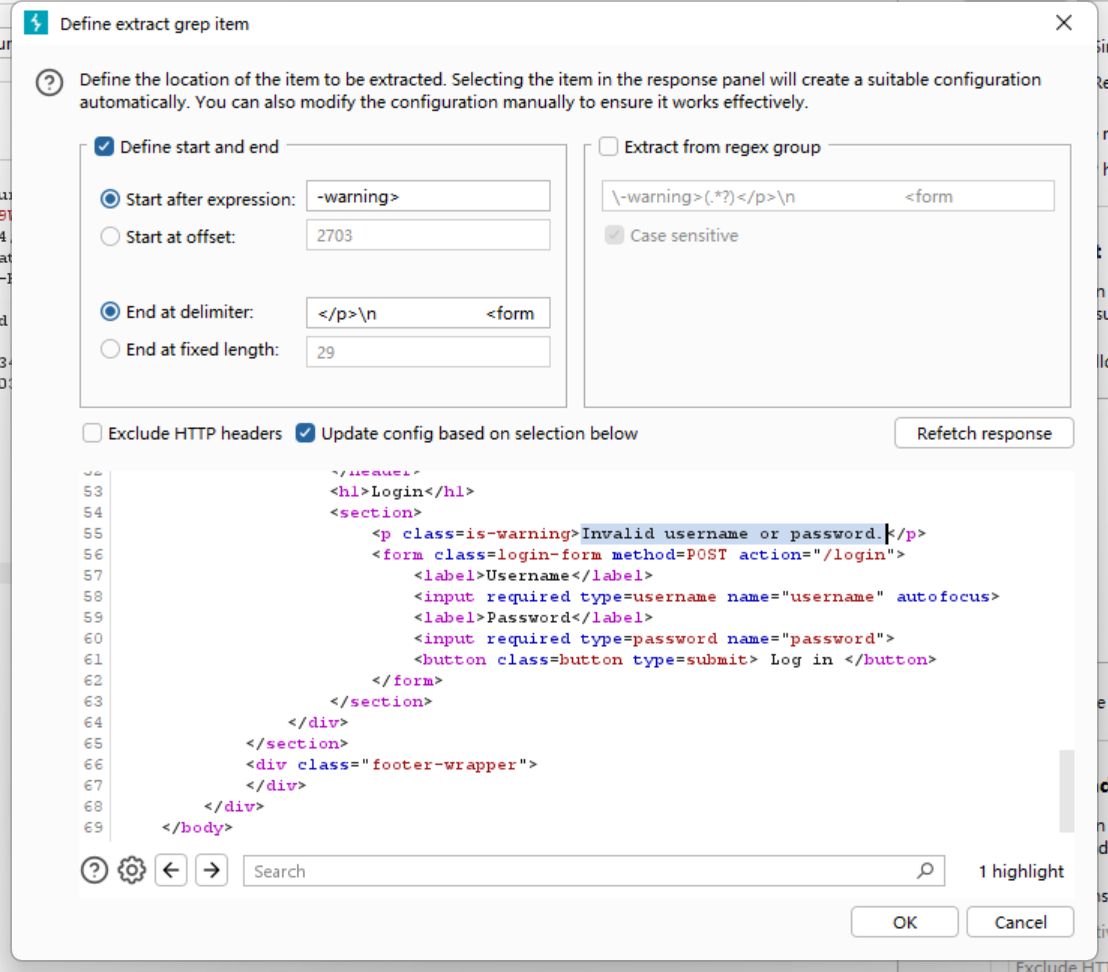Open the settings gear below the response viewer
Image resolution: width=1108 pixels, height=972 pixels.
pyautogui.click(x=131, y=870)
